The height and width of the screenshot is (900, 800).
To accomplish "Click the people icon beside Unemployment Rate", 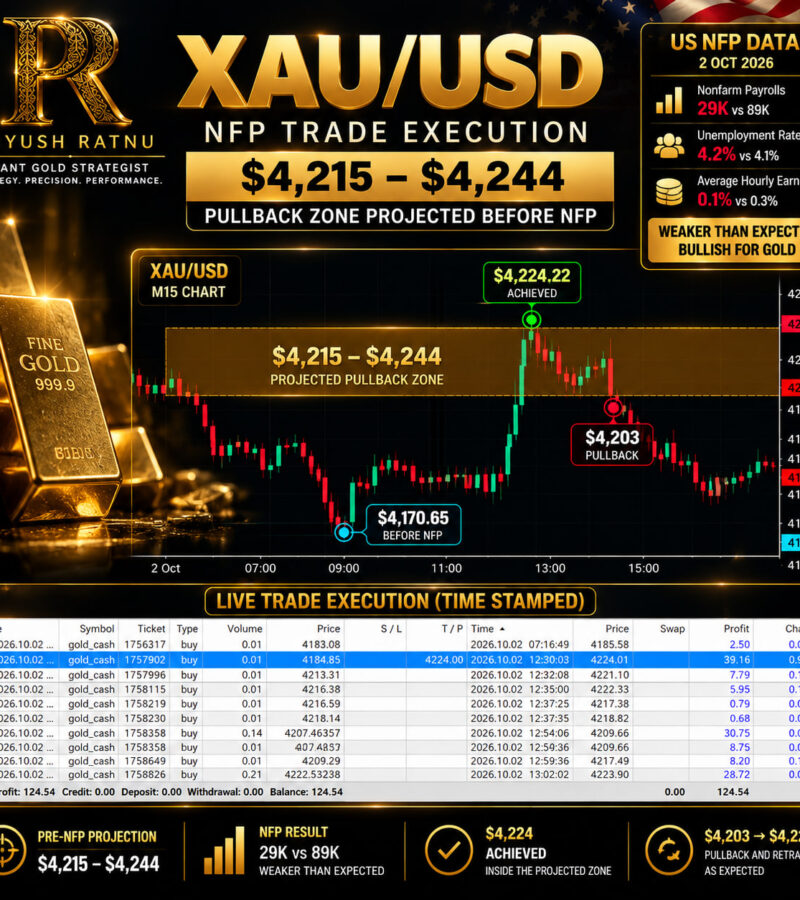I will pos(669,146).
